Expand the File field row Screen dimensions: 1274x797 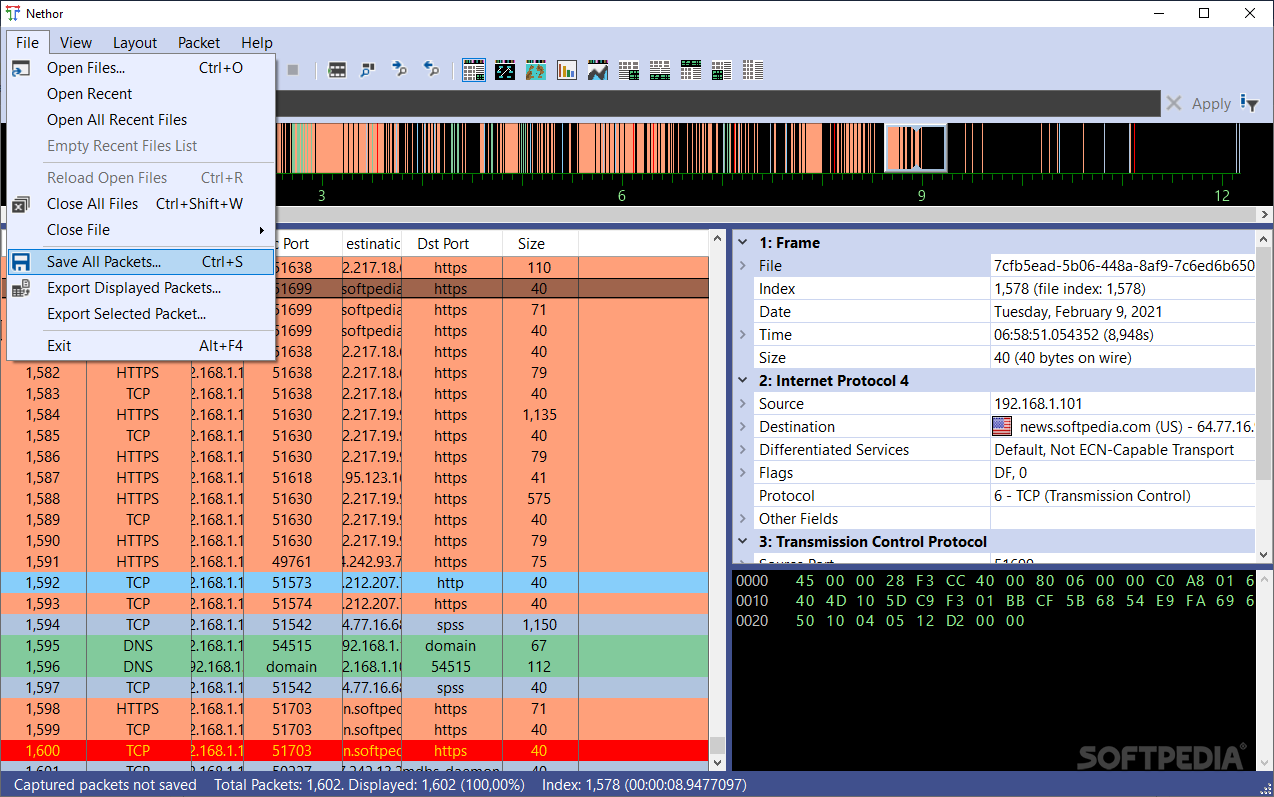point(743,266)
